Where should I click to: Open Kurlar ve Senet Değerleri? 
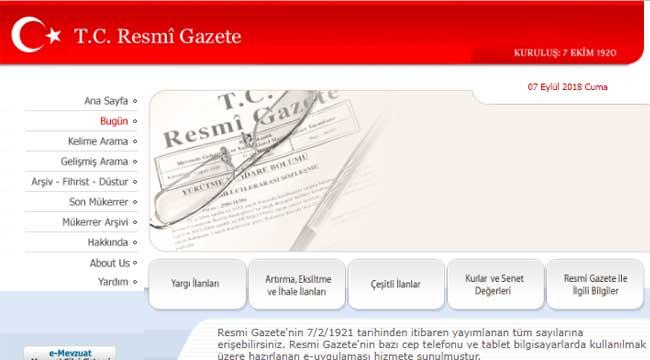click(x=495, y=284)
